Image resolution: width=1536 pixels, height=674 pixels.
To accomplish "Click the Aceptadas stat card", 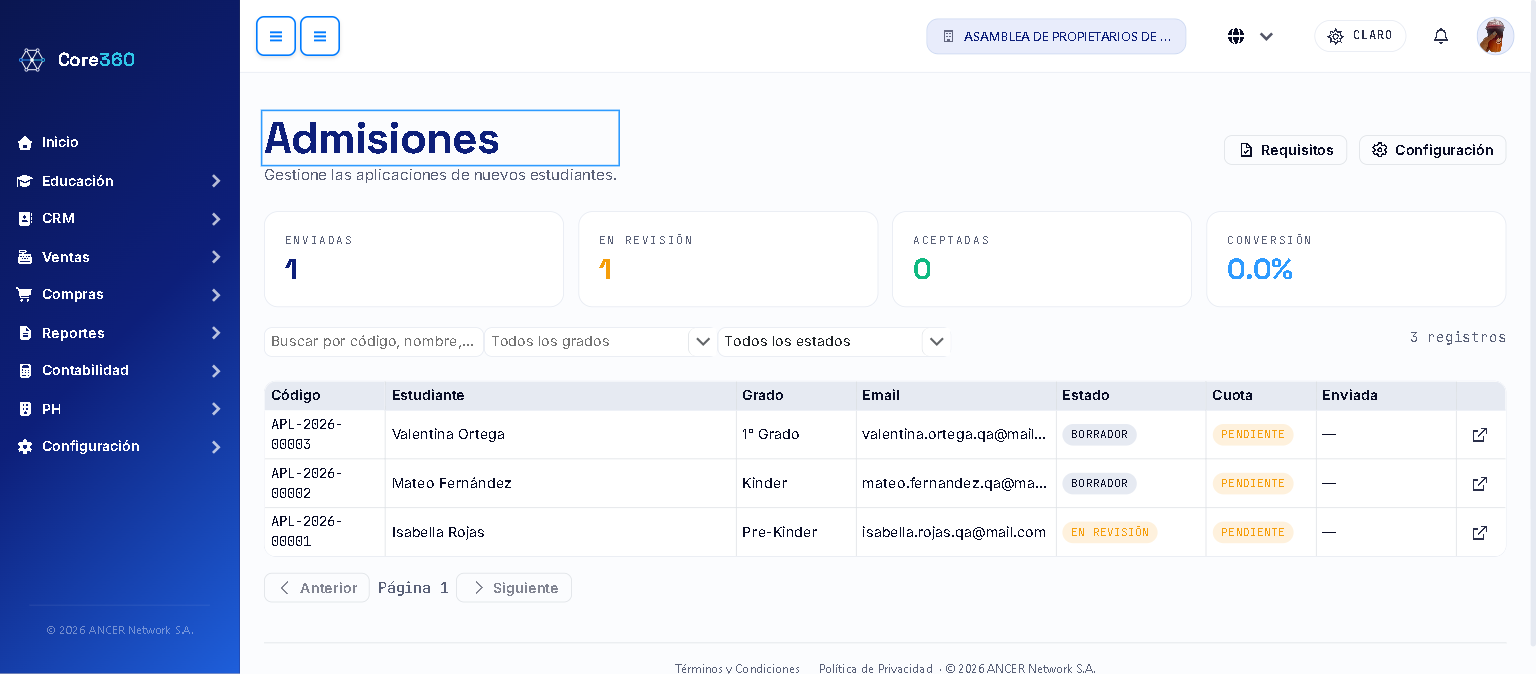I will (x=1042, y=259).
